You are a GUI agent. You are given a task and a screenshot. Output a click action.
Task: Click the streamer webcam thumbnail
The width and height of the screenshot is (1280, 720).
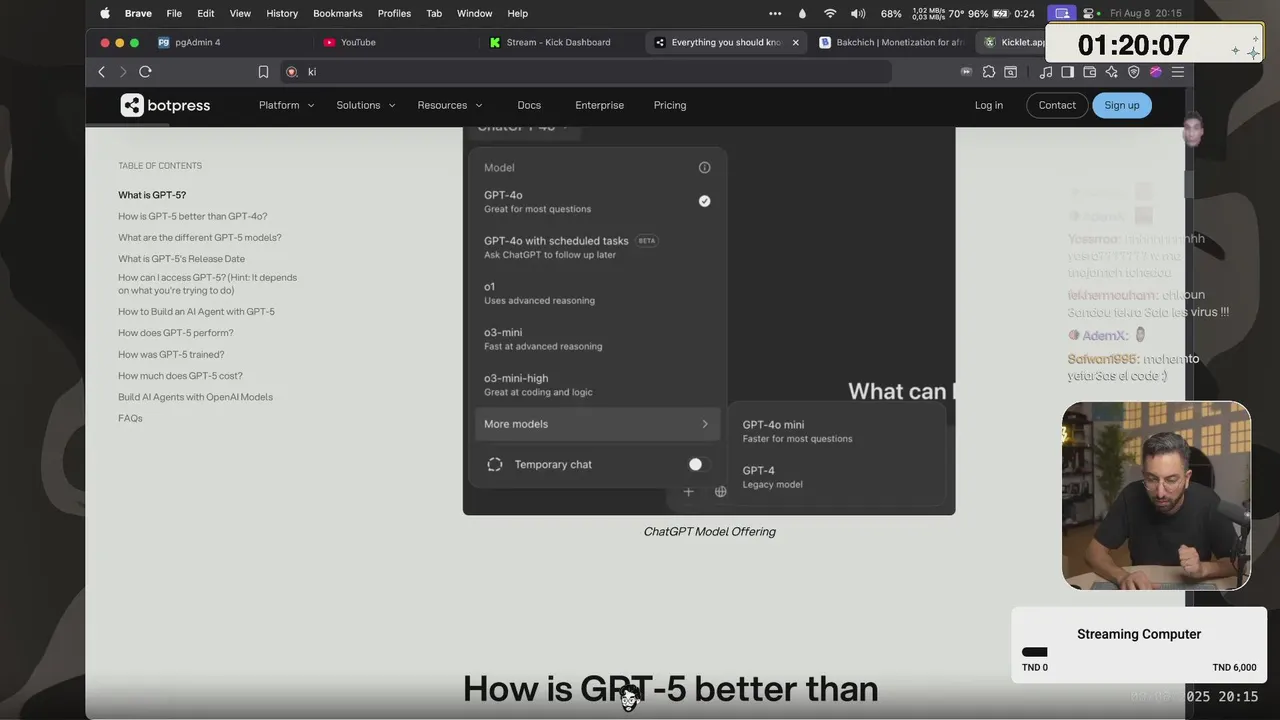pos(1156,496)
